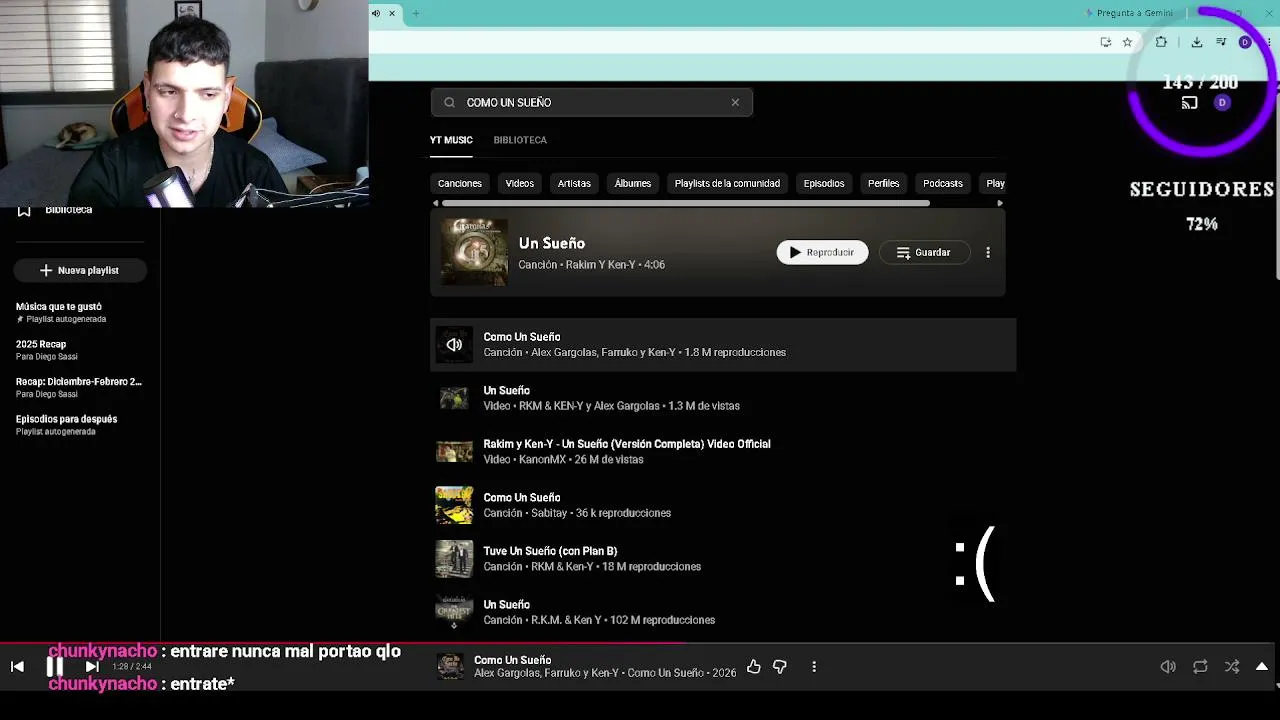
Task: Skip to the next track
Action: 92,666
